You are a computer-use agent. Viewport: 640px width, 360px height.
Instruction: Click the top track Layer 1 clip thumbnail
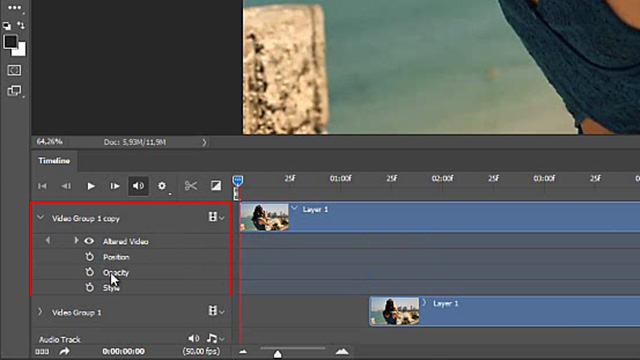(264, 217)
